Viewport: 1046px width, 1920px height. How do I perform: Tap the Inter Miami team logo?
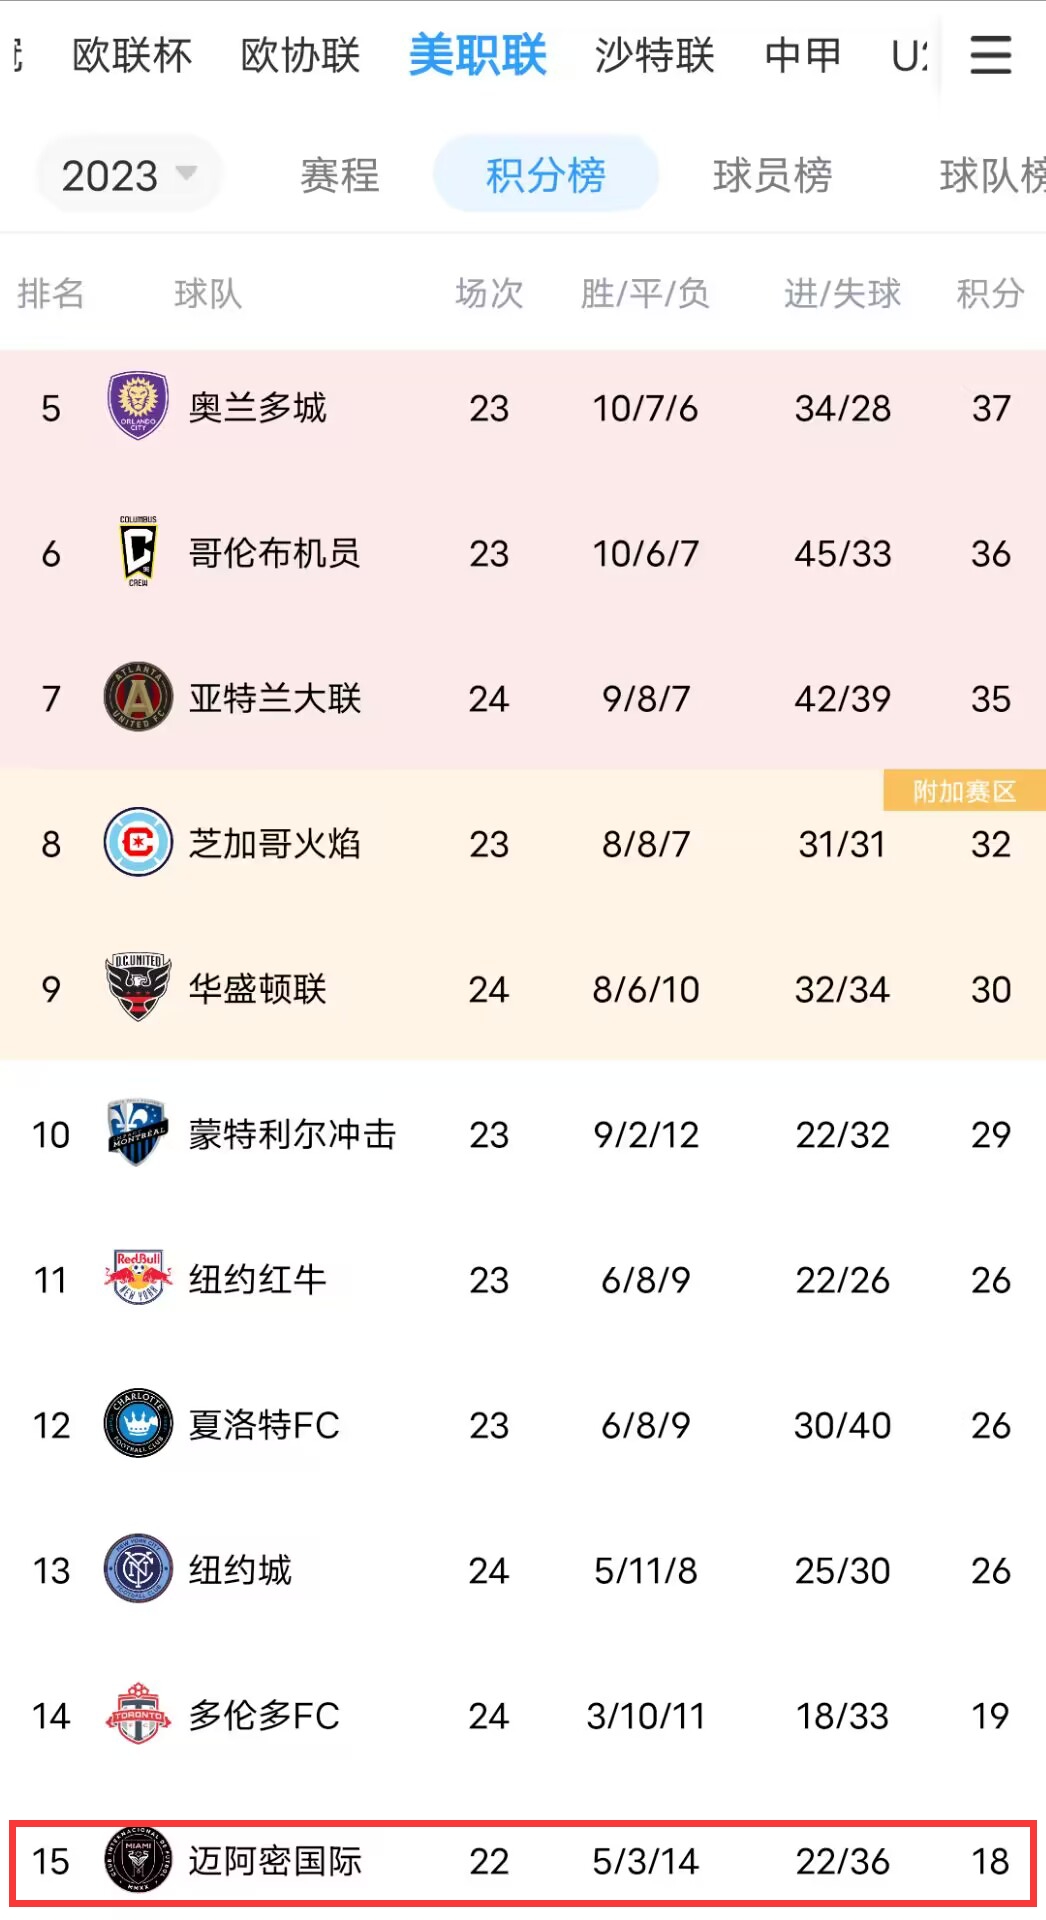pyautogui.click(x=138, y=1859)
